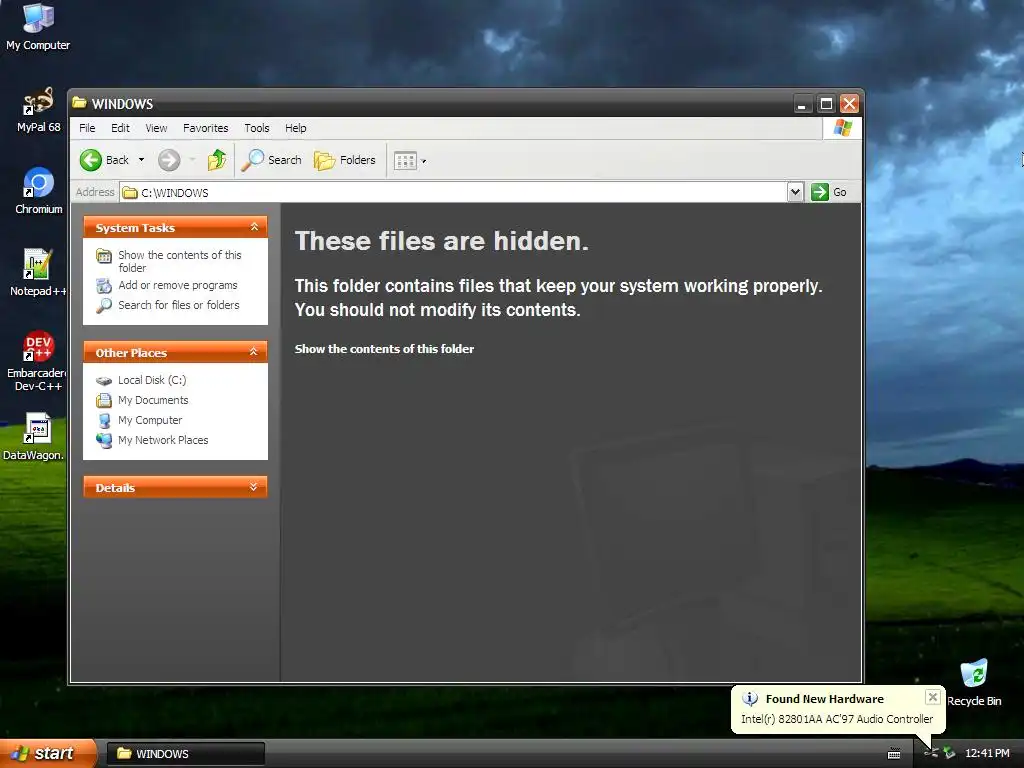Open the File menu
Screen dimensions: 1024x768
(87, 128)
